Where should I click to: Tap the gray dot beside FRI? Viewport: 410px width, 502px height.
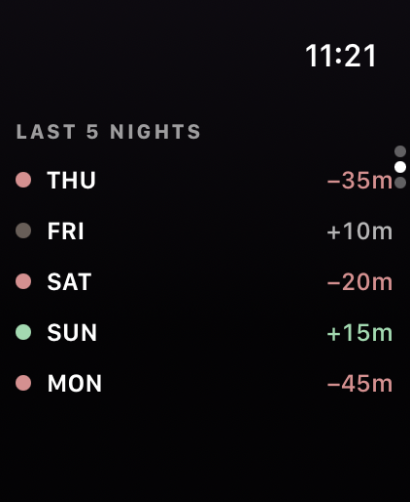[x=23, y=231]
